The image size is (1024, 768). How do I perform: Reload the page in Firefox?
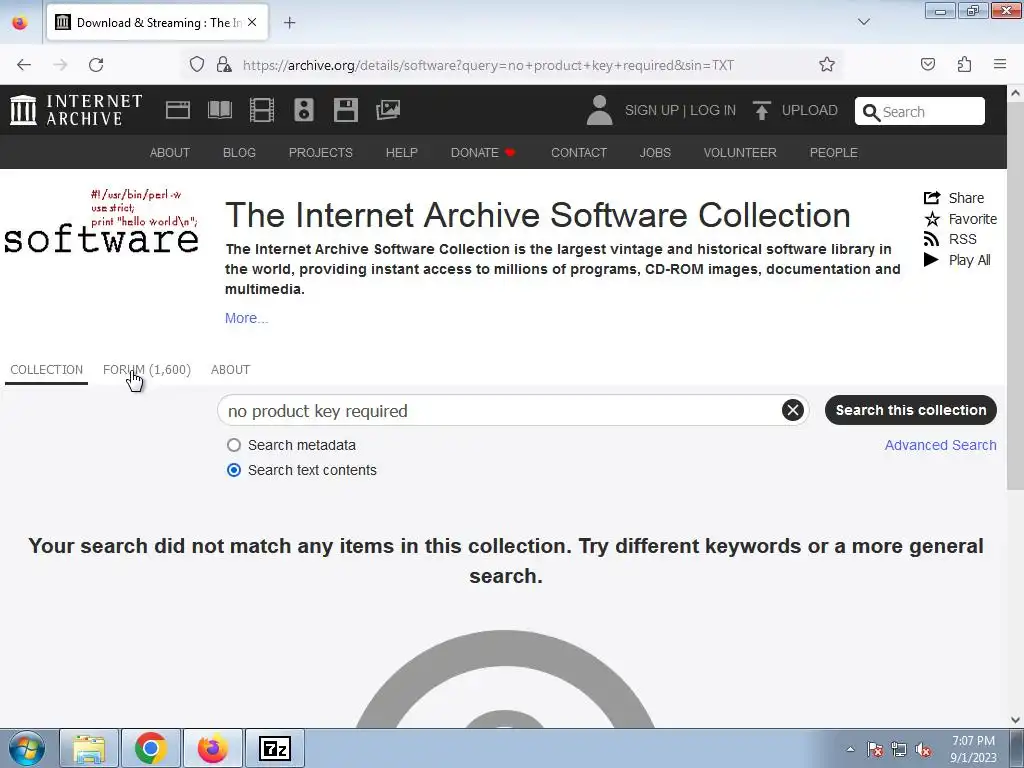[x=96, y=65]
